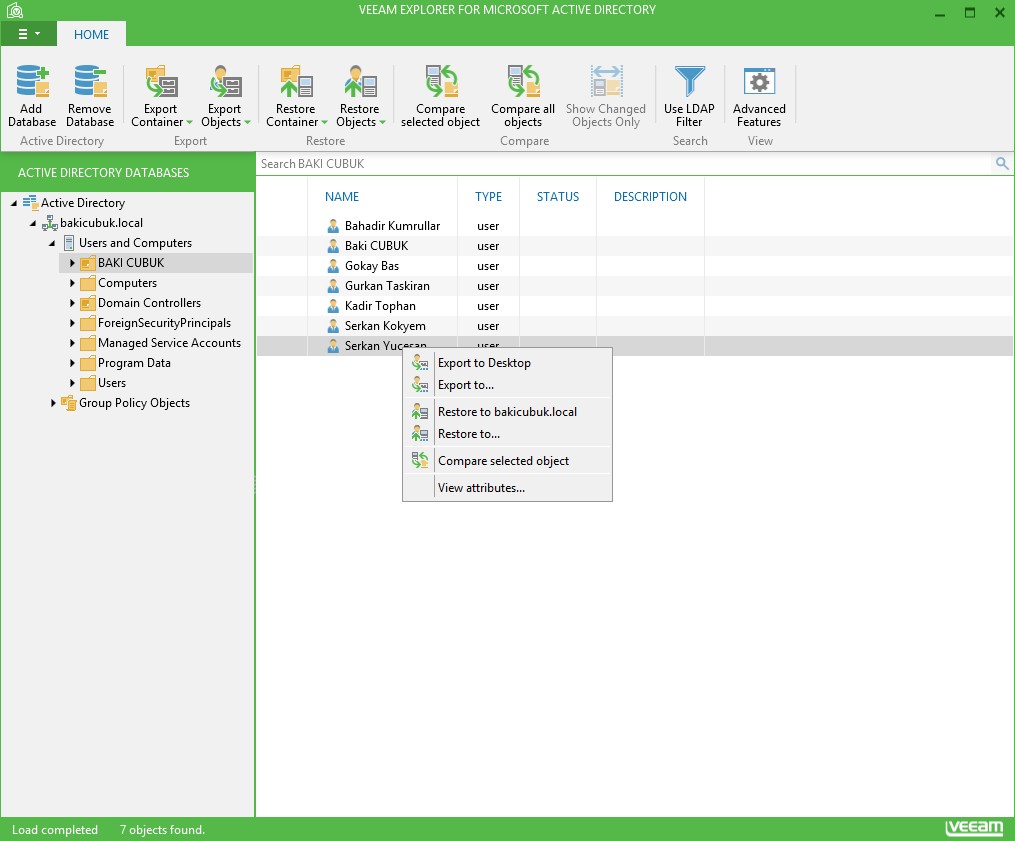
Task: Sort by the TYPE column header
Action: pos(488,197)
